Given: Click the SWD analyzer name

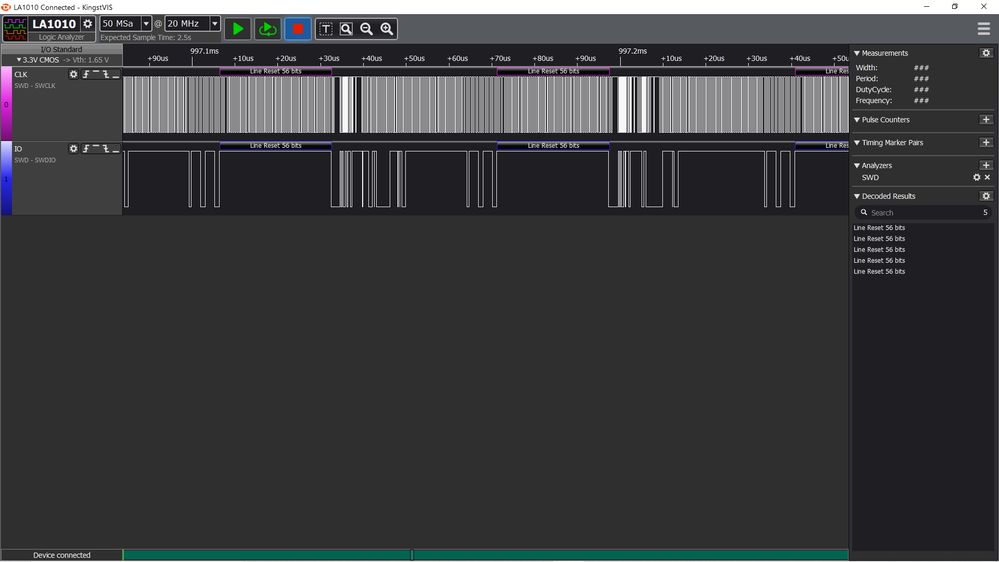Looking at the screenshot, I should (870, 177).
